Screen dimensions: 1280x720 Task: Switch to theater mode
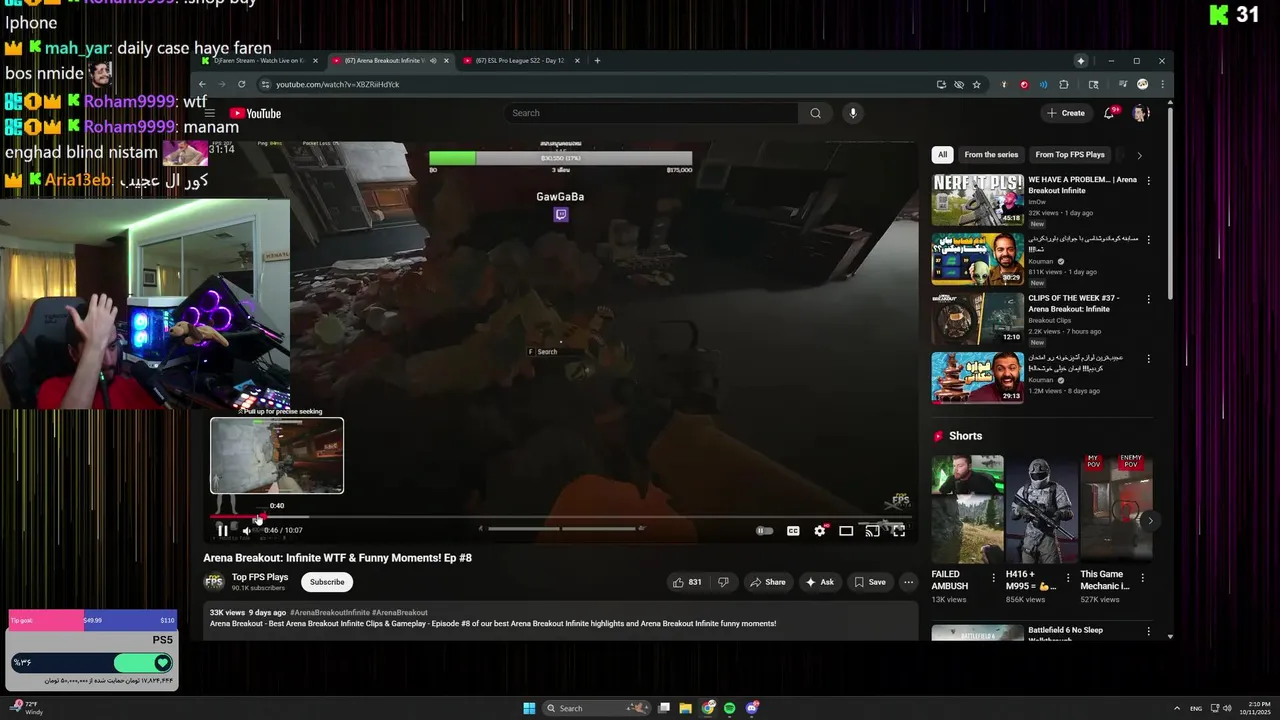pos(846,531)
